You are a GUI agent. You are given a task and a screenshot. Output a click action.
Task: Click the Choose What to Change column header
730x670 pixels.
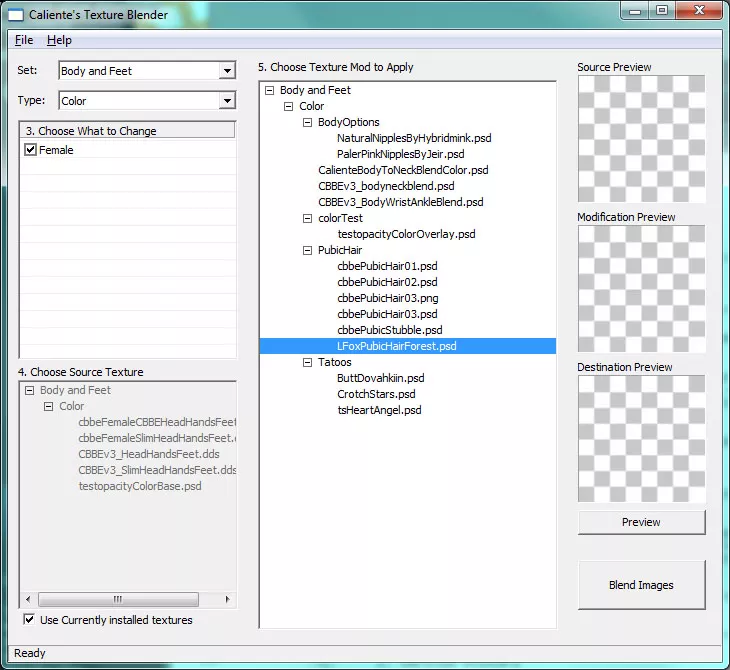click(x=127, y=131)
